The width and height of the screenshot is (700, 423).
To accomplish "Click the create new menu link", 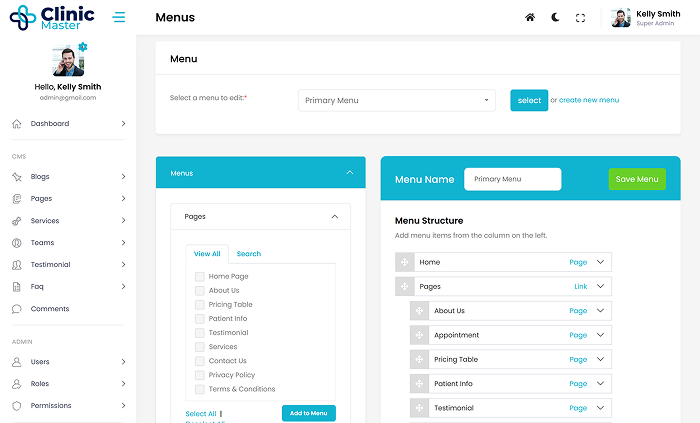I will (589, 100).
